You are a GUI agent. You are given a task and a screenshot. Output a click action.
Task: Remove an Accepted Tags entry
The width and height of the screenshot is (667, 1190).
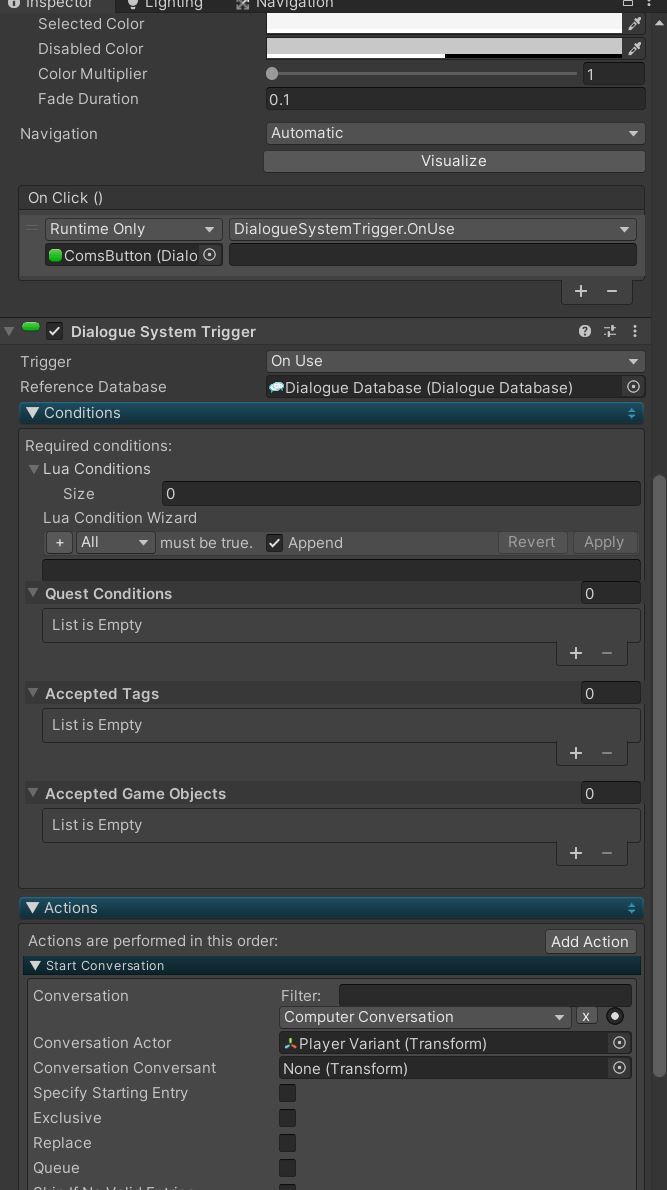(x=606, y=753)
